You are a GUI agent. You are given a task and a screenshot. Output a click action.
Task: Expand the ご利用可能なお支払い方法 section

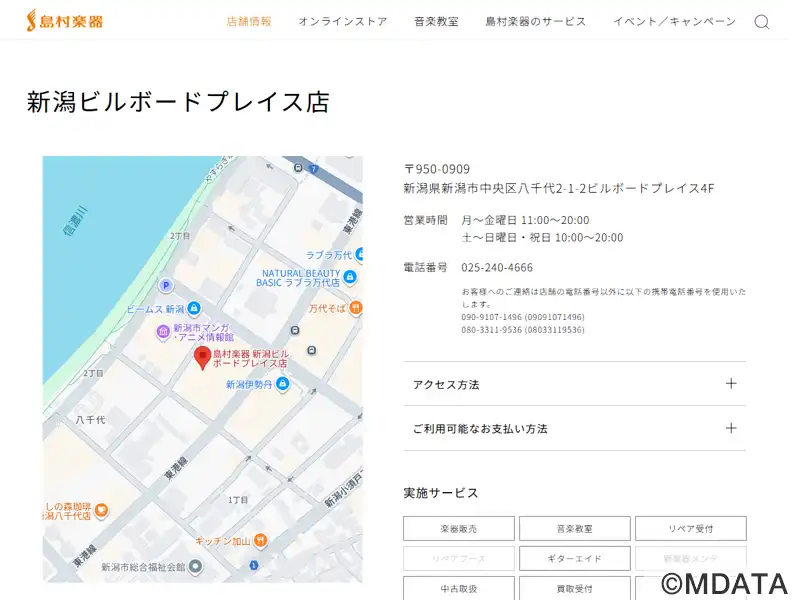click(x=574, y=428)
